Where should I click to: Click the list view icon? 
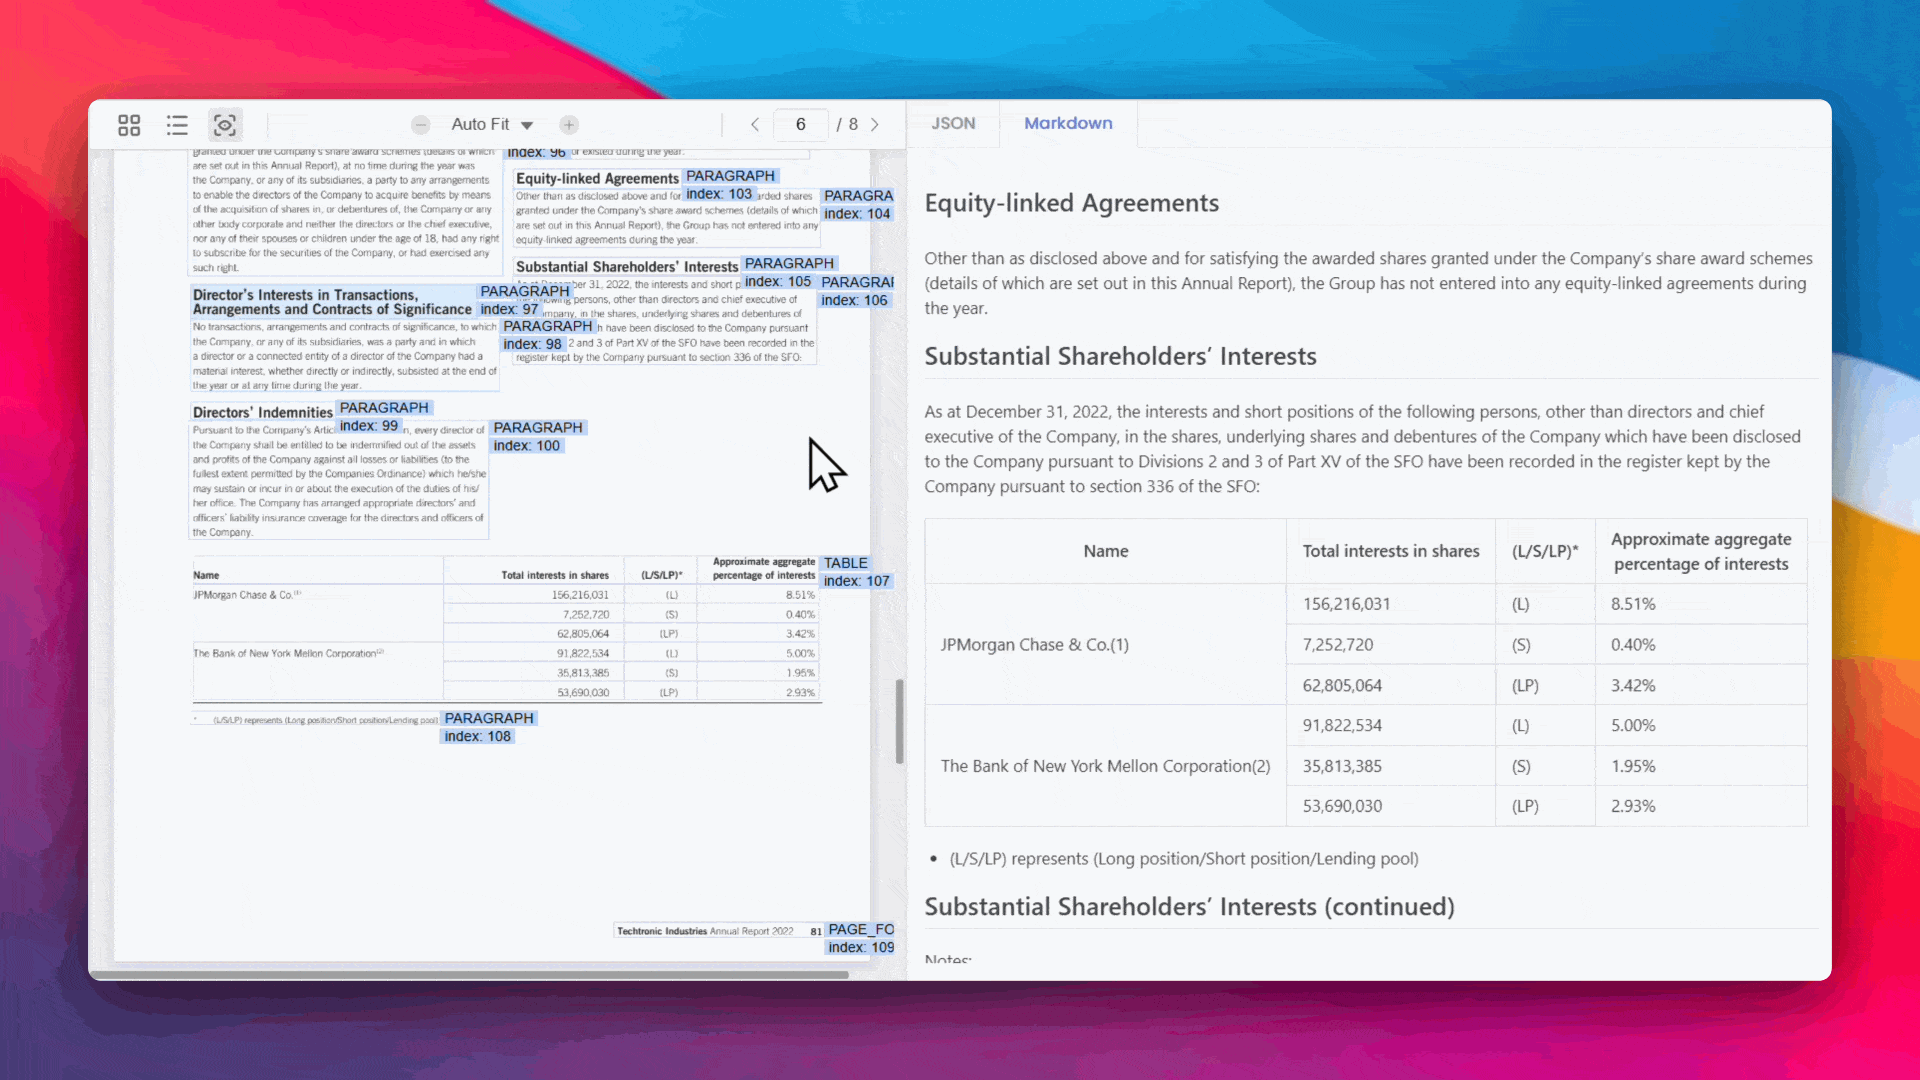177,124
